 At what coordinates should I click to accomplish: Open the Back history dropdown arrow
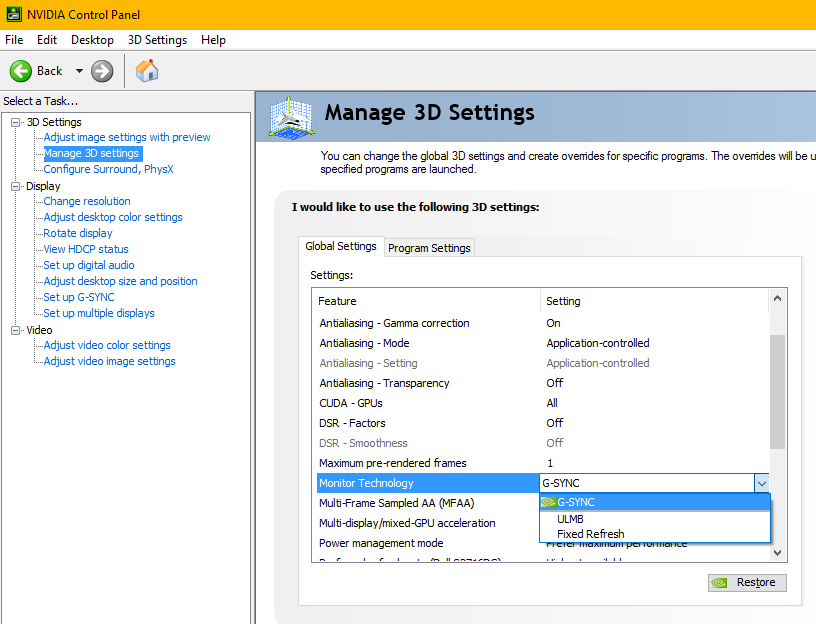[x=79, y=71]
